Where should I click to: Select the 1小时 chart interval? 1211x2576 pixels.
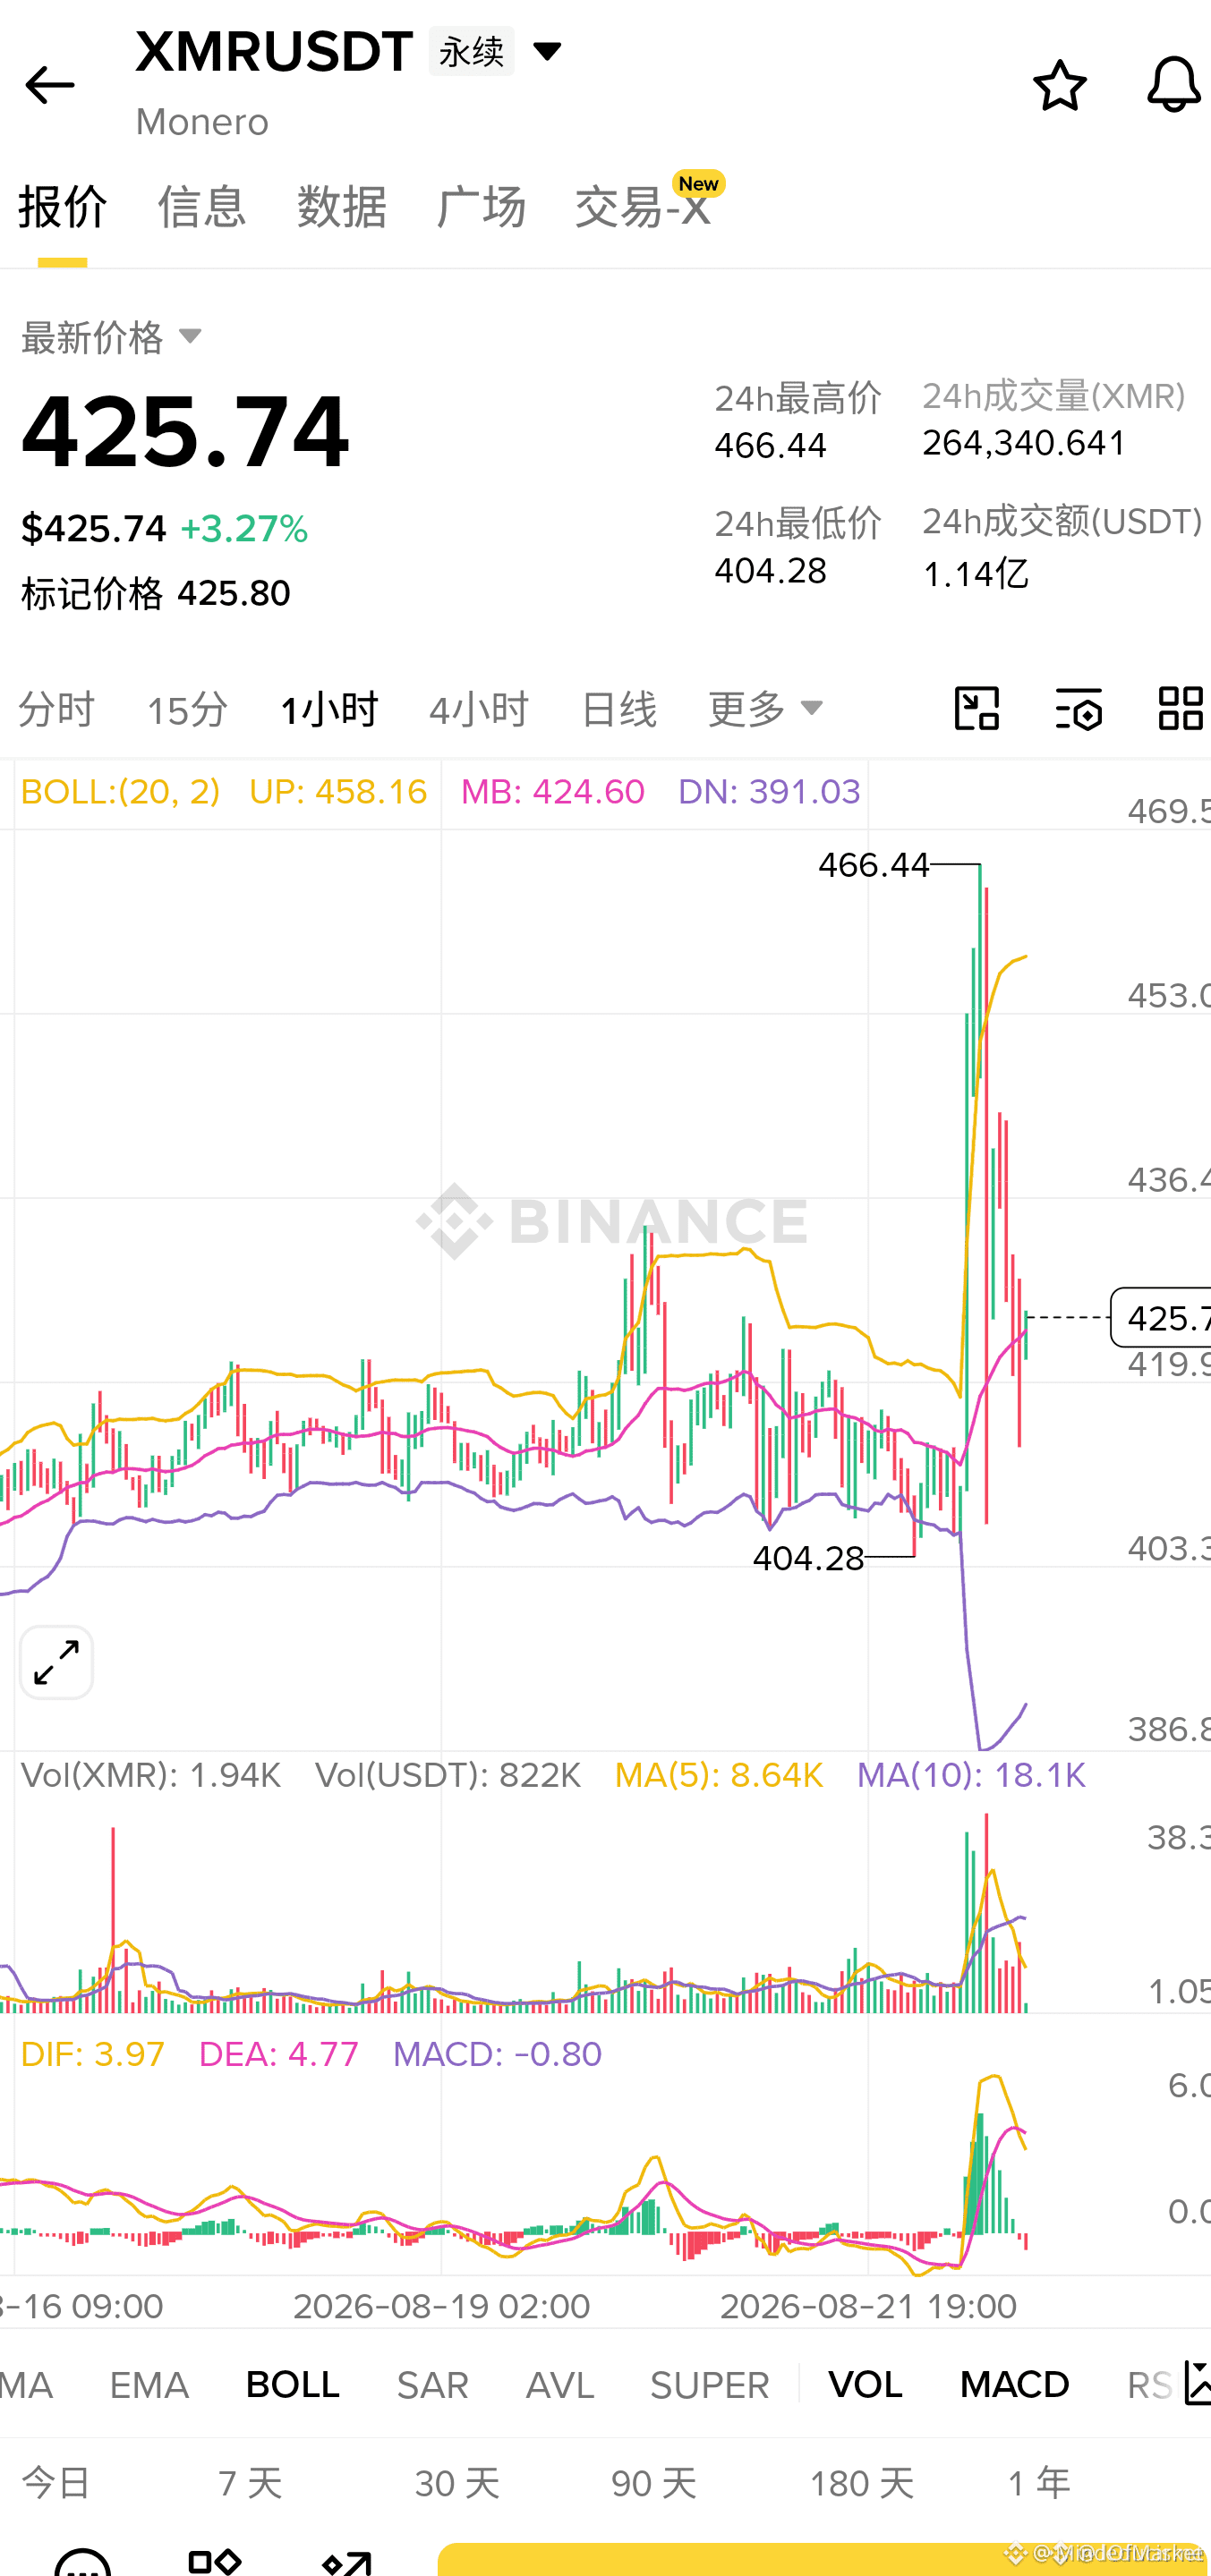[x=329, y=709]
